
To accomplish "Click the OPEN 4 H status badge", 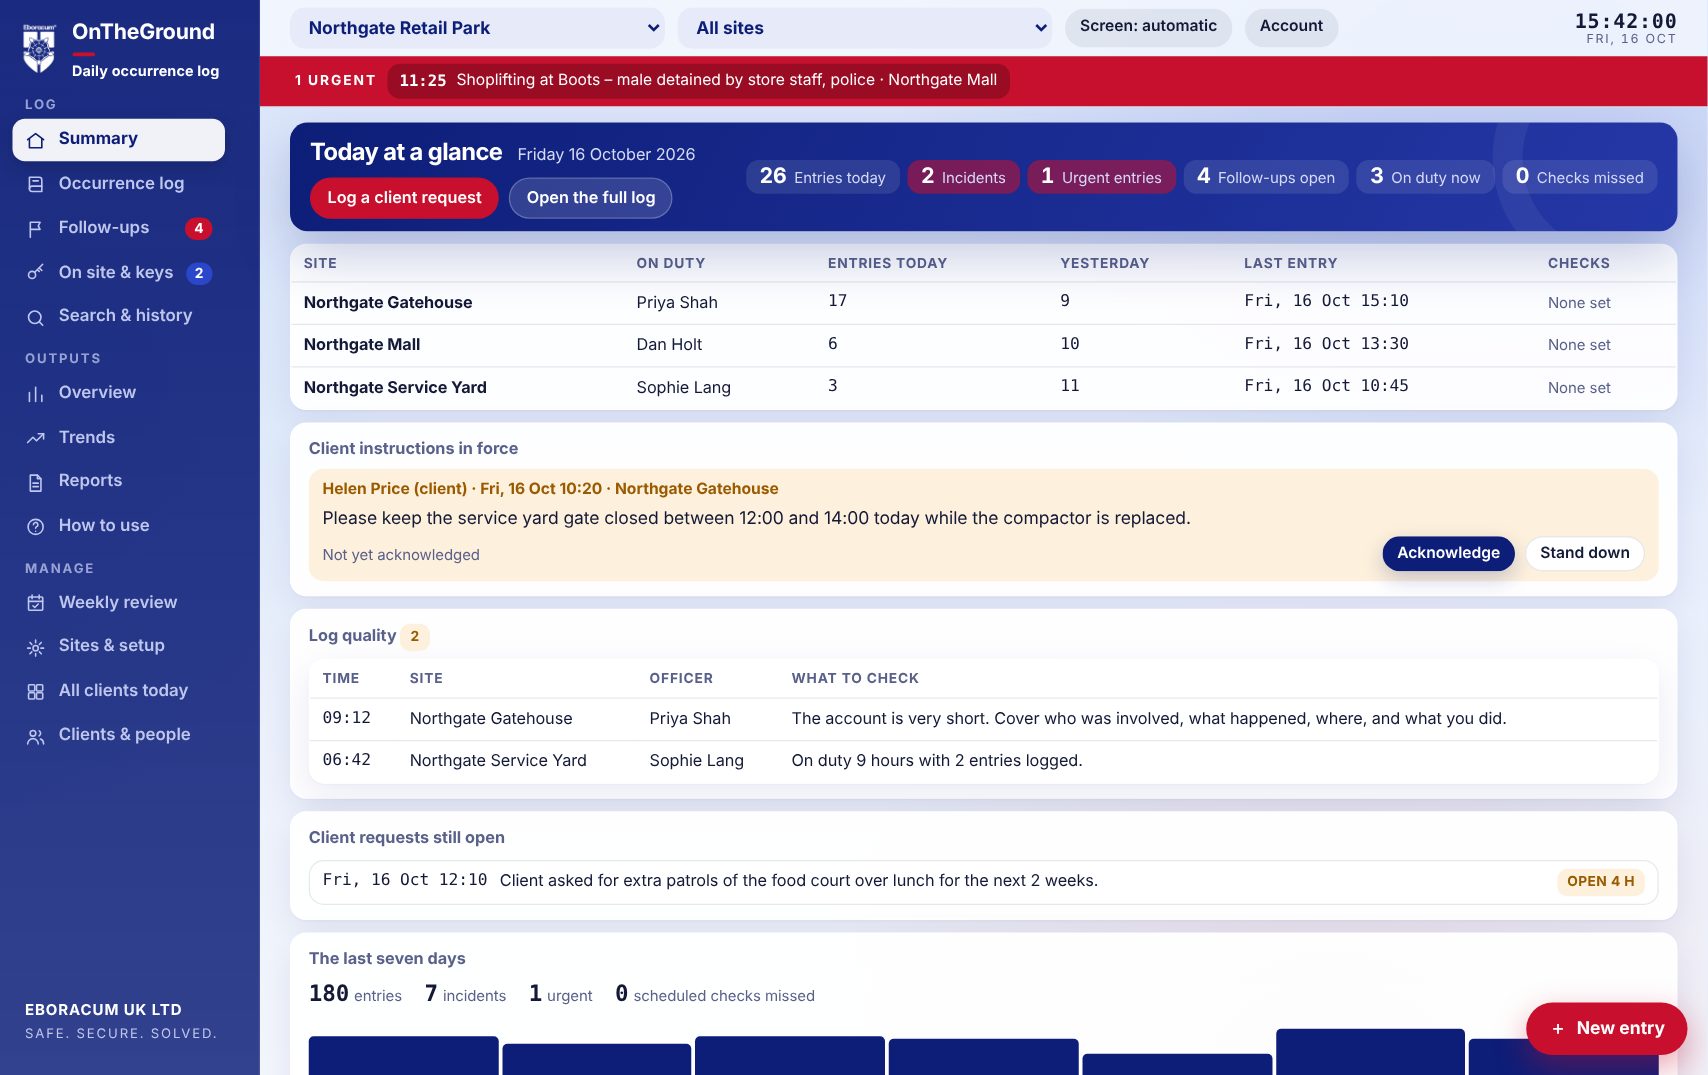I will [1600, 882].
